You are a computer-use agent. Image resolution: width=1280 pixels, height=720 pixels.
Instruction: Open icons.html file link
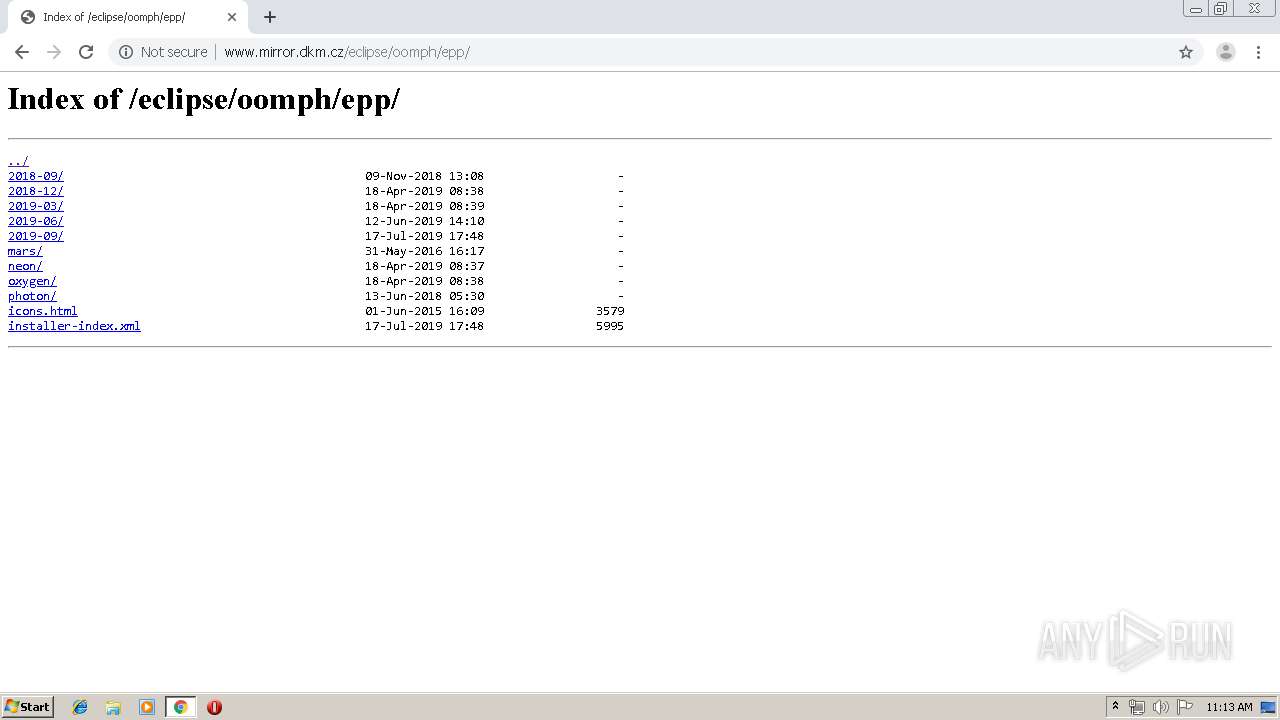(x=43, y=311)
